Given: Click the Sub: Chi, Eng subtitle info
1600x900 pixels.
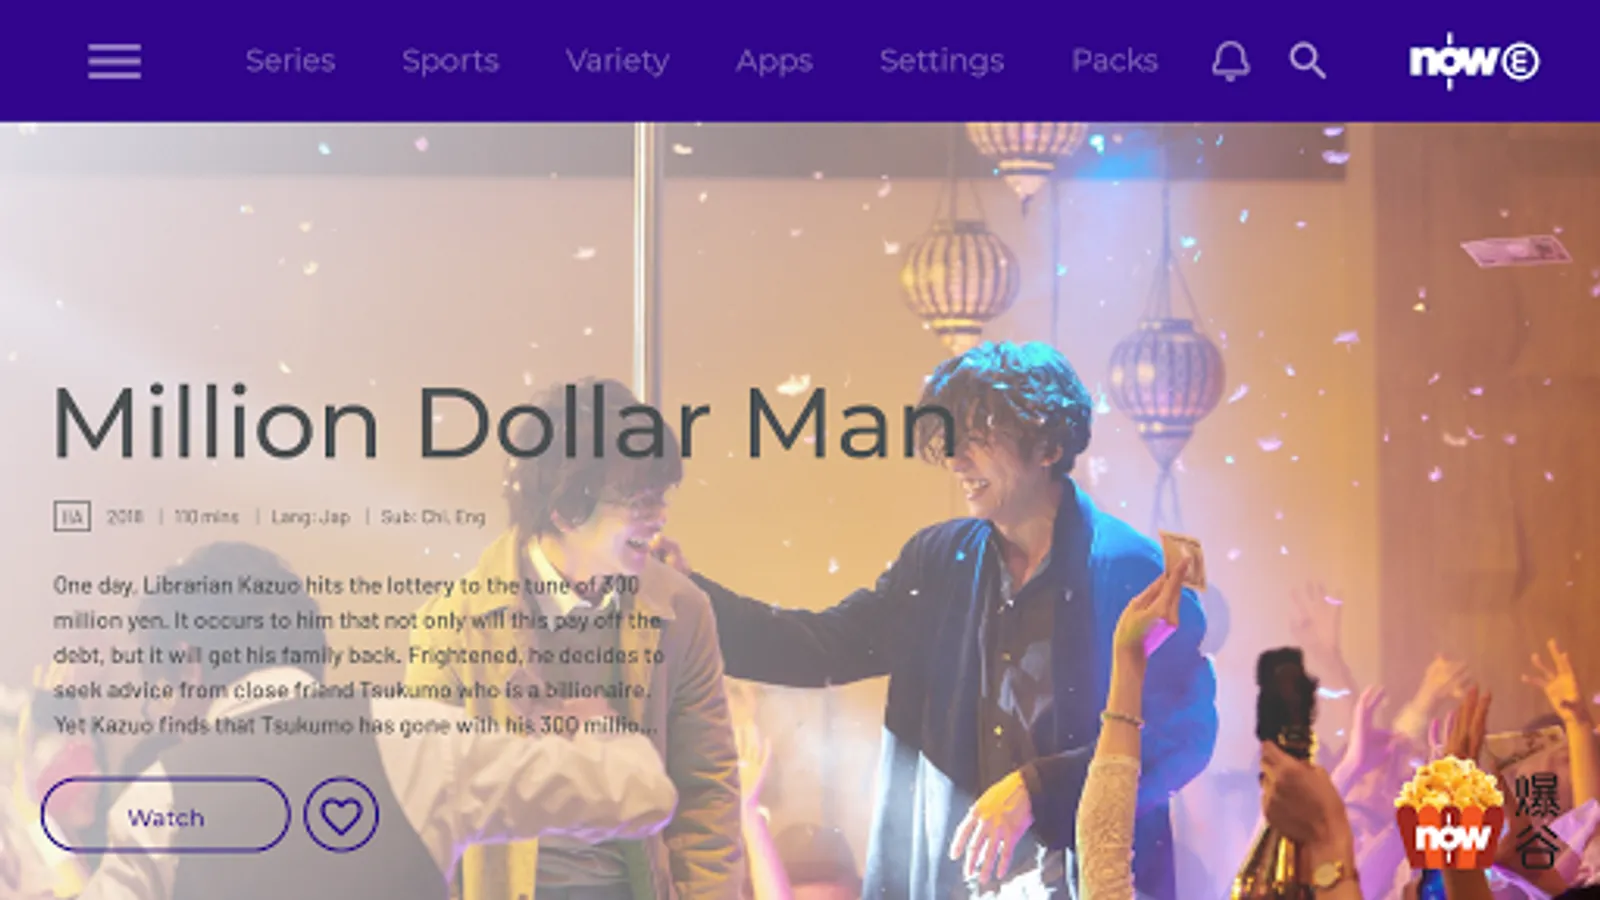Looking at the screenshot, I should coord(433,516).
